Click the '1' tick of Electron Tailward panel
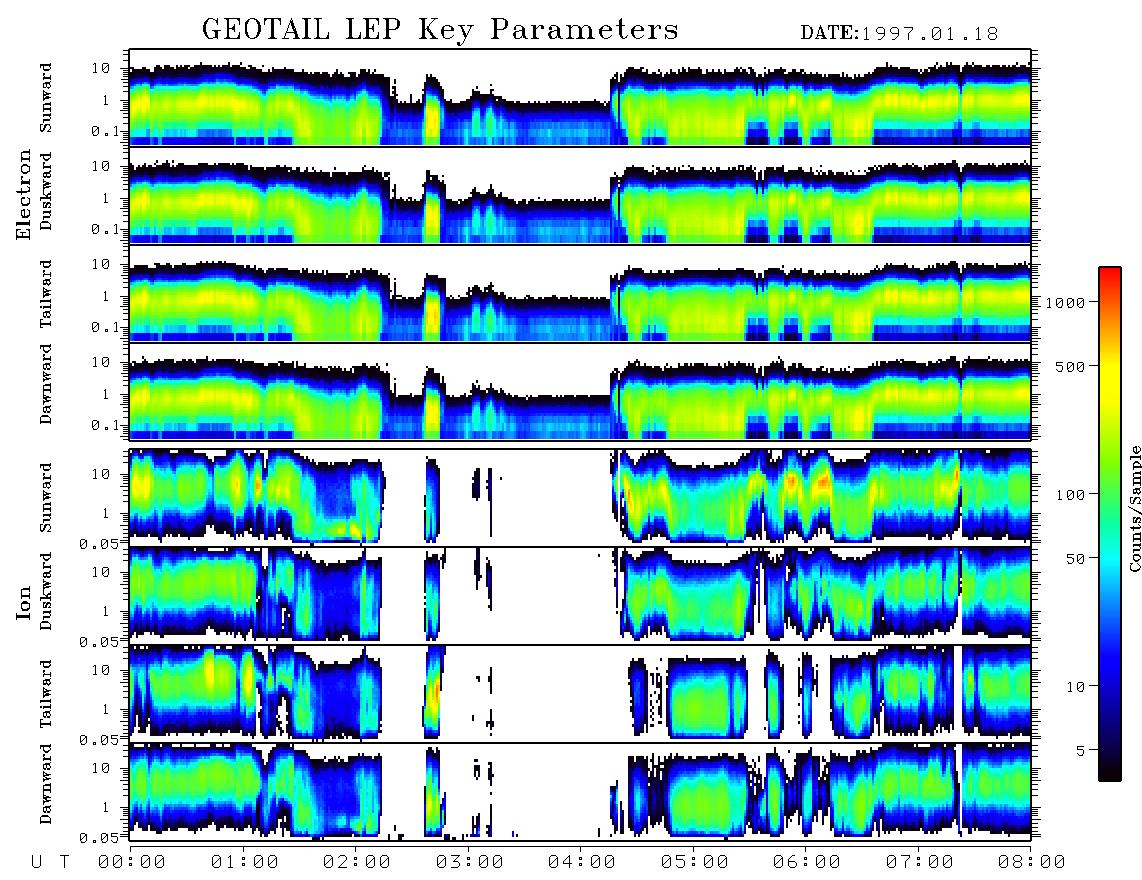This screenshot has height=880, width=1142. pos(106,296)
